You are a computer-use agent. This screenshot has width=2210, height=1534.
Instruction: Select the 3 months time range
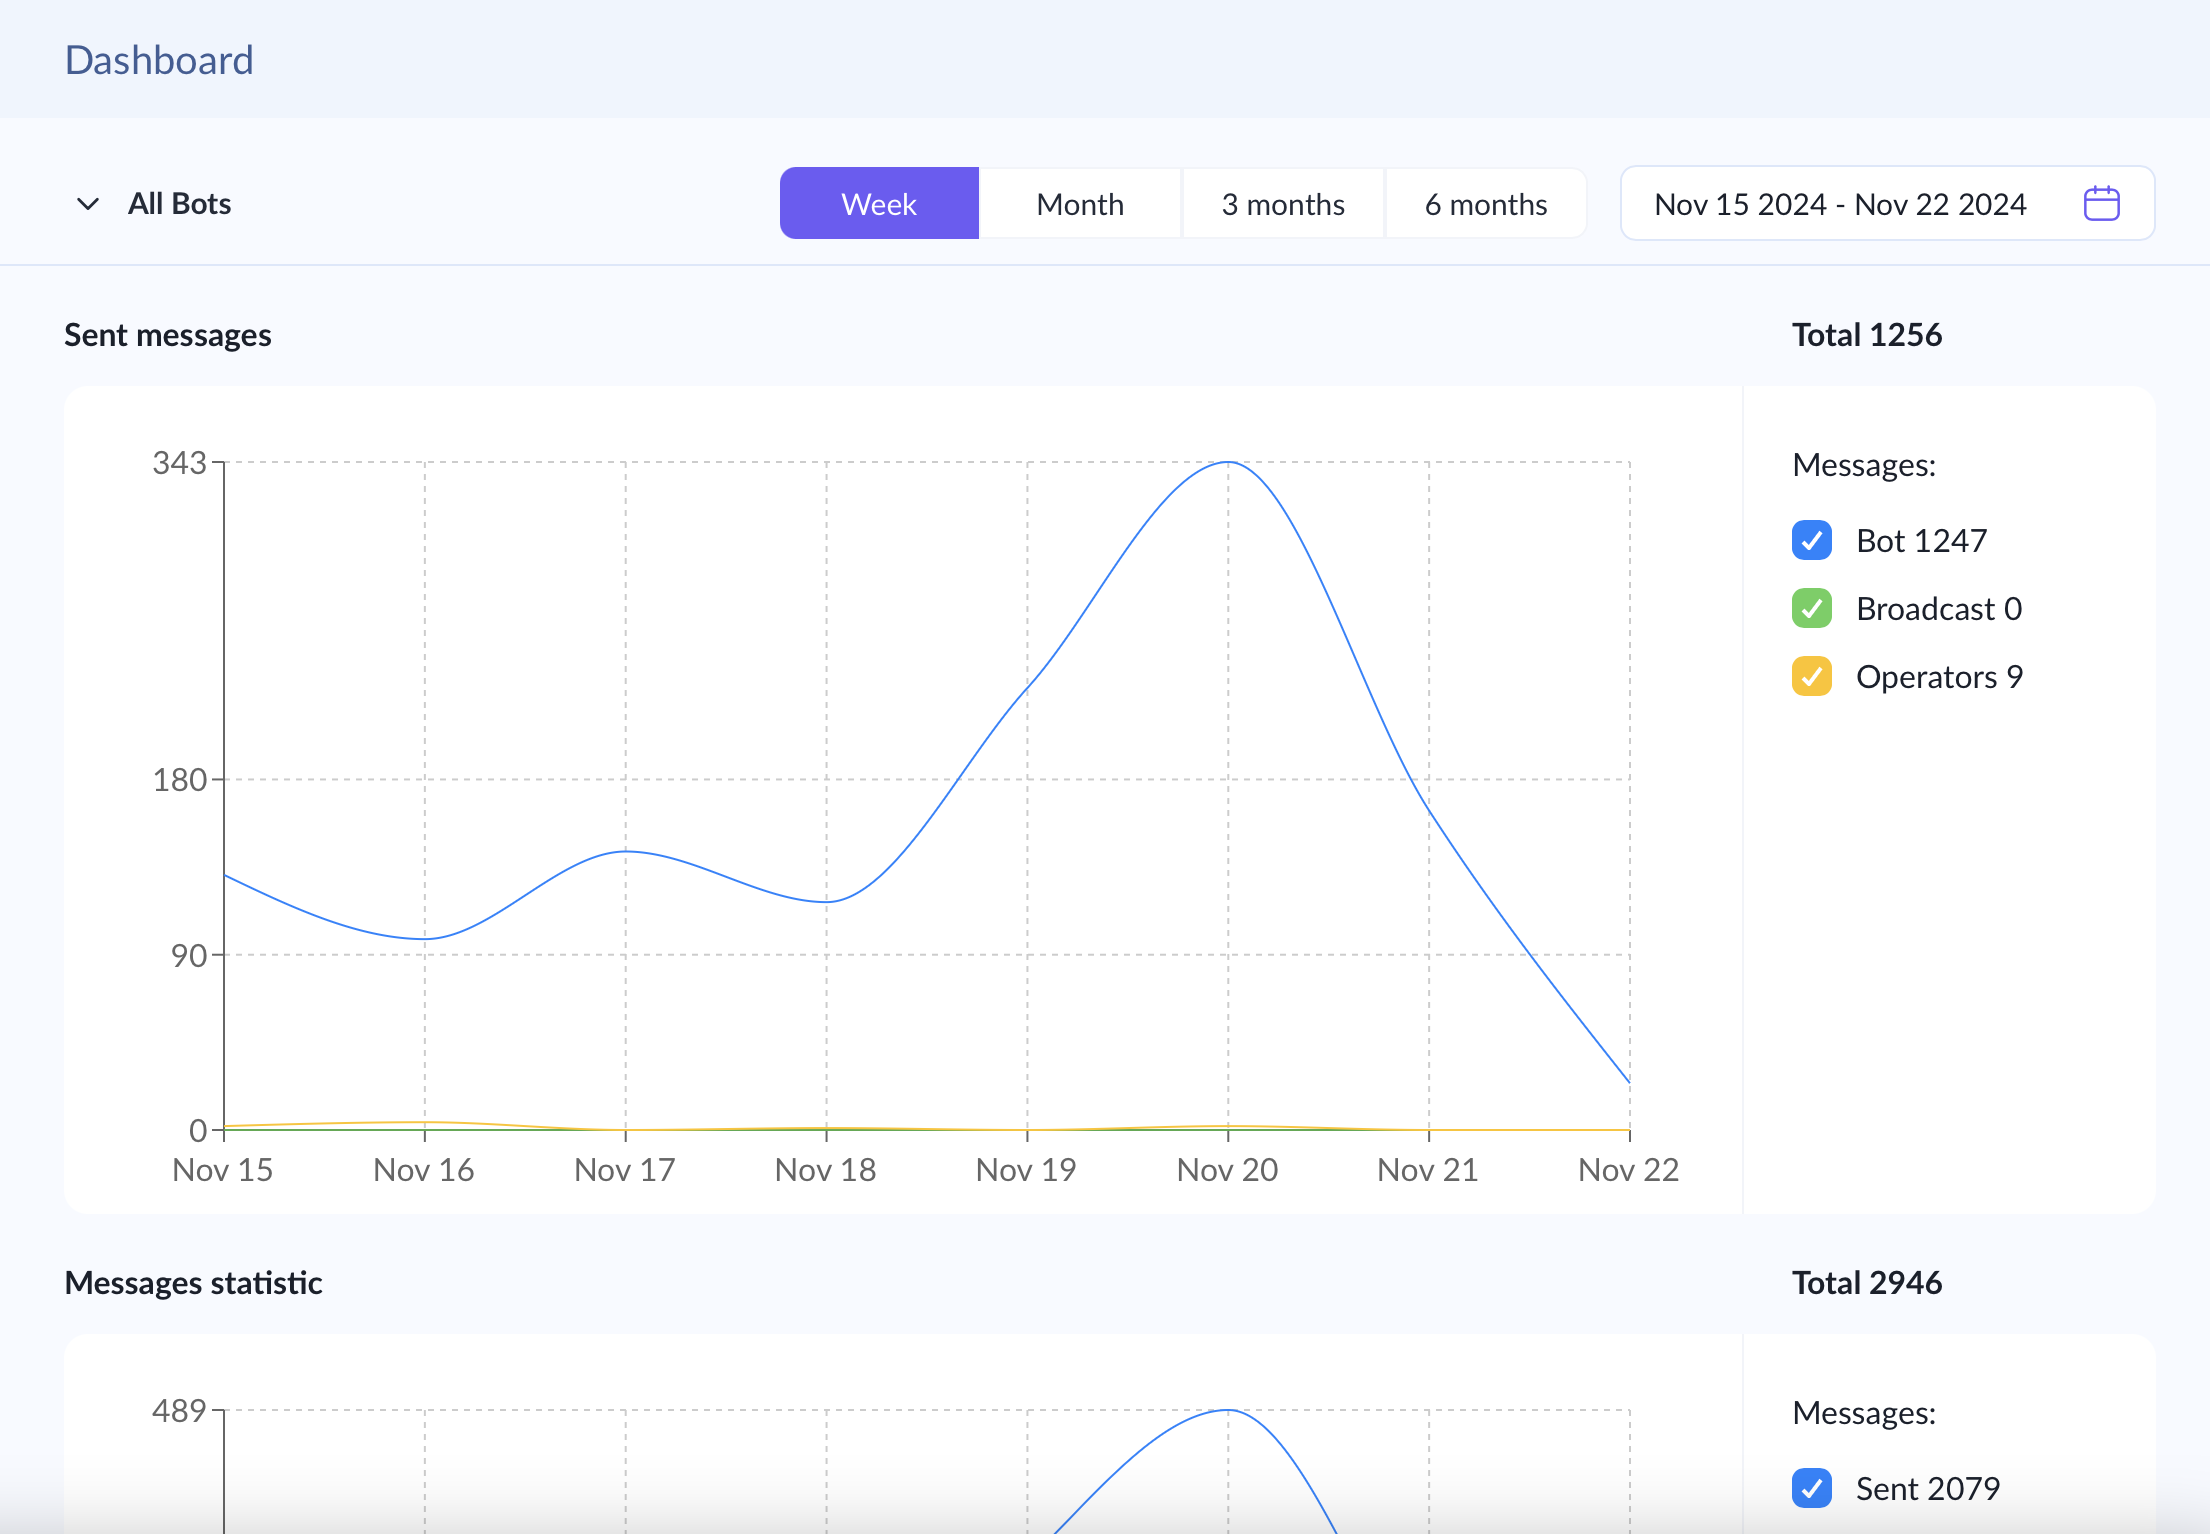(1283, 203)
